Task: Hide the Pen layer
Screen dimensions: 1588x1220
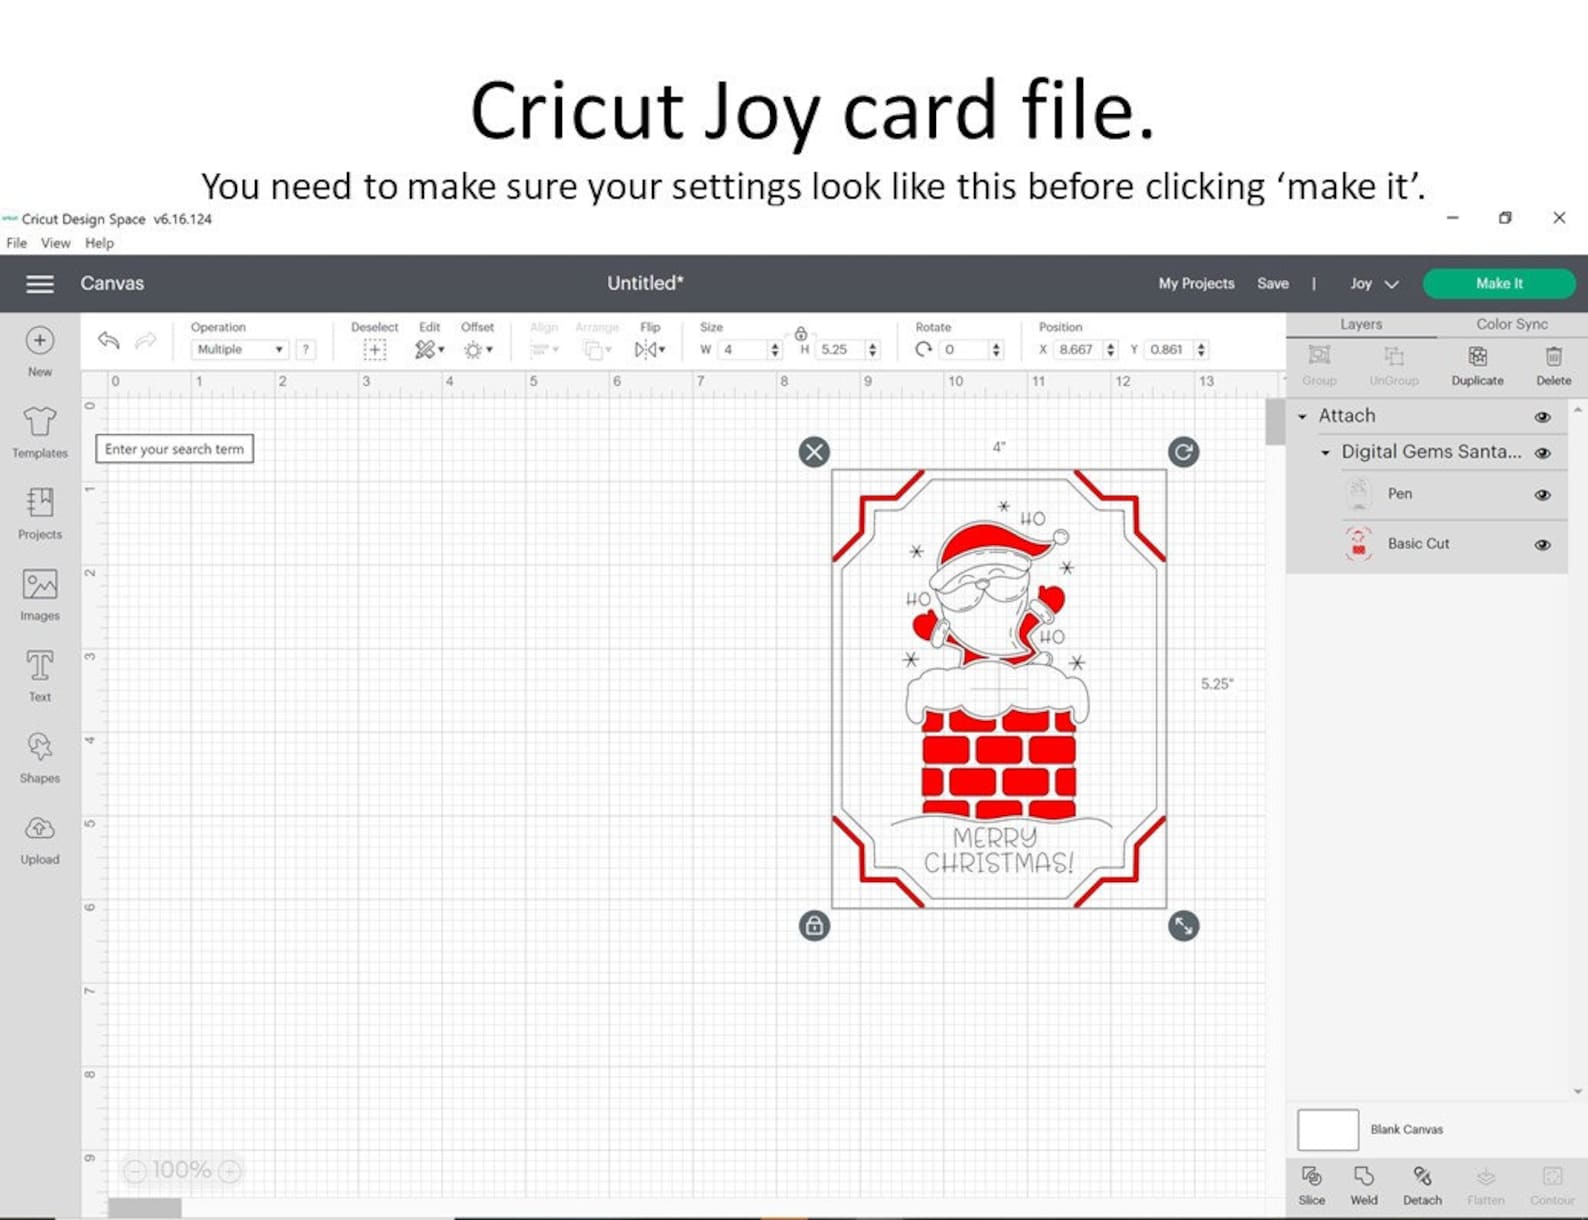Action: coord(1543,495)
